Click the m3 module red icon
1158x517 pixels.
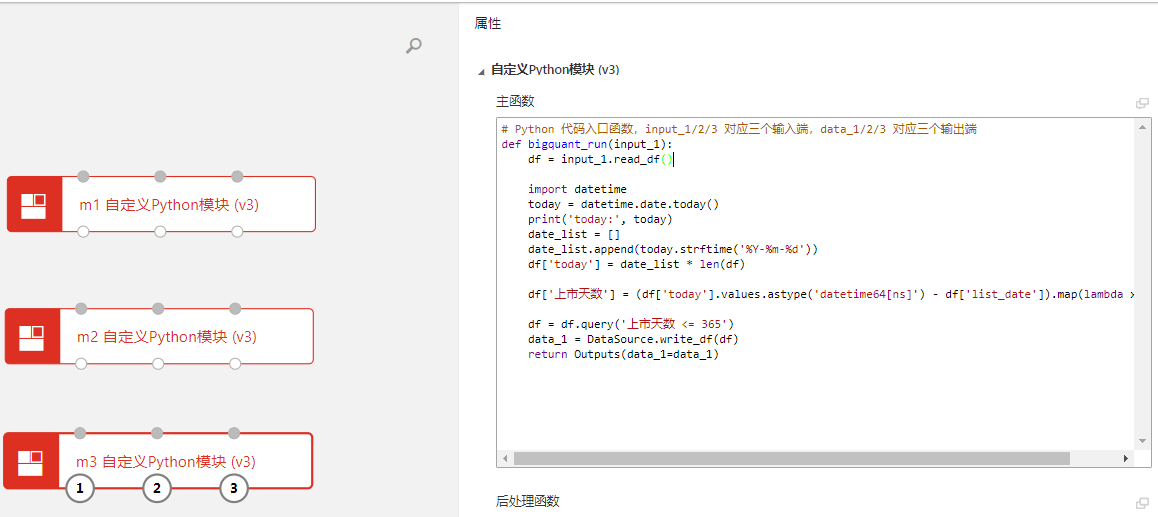[31, 461]
